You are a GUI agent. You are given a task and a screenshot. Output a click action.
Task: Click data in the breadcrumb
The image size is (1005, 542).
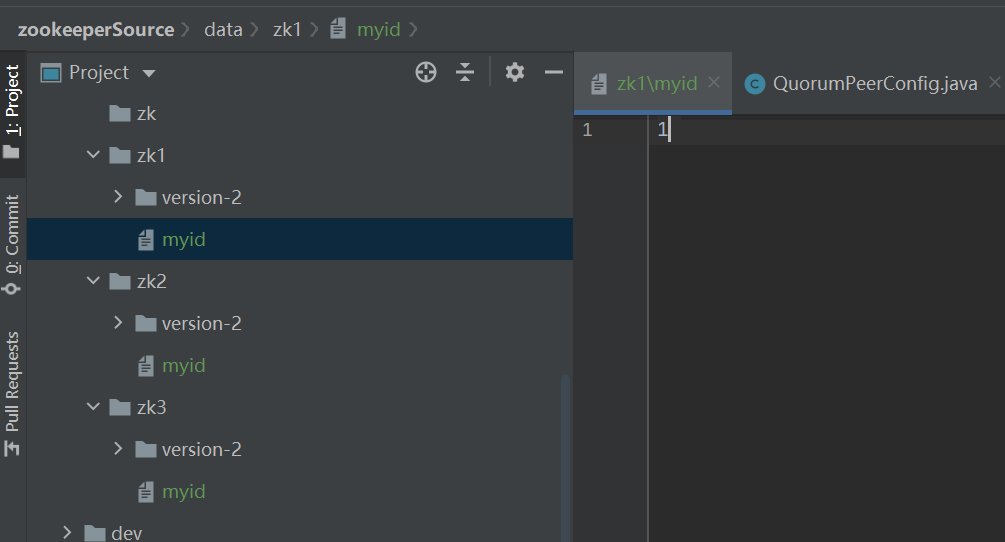(223, 29)
